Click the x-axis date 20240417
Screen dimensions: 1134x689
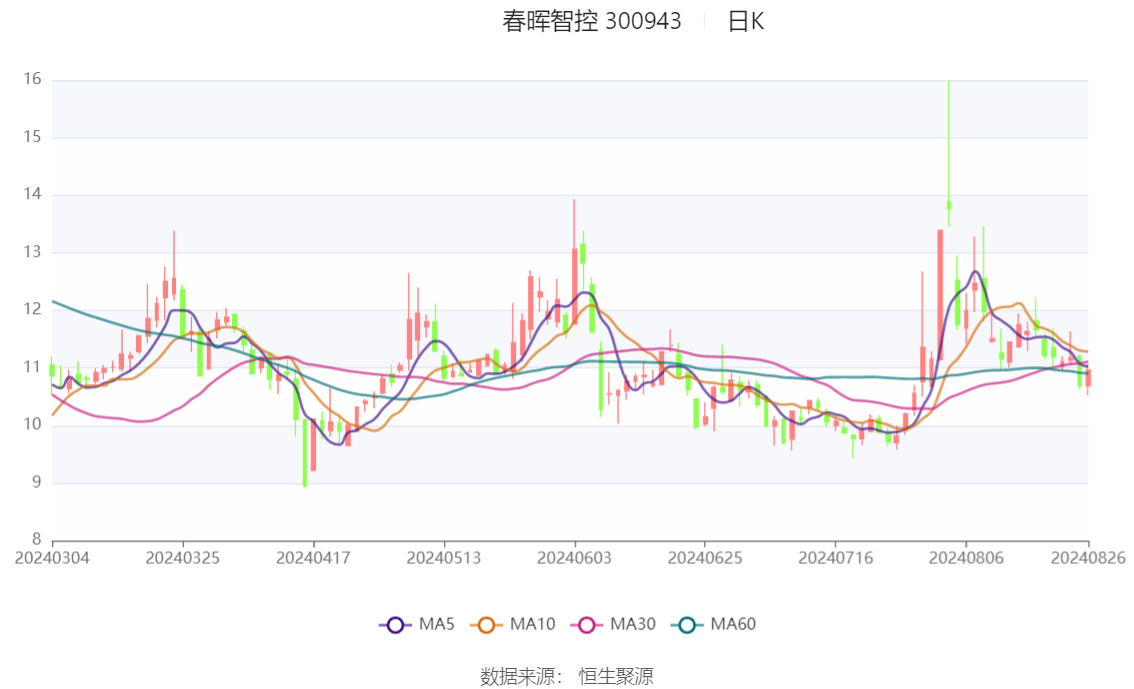click(x=313, y=558)
